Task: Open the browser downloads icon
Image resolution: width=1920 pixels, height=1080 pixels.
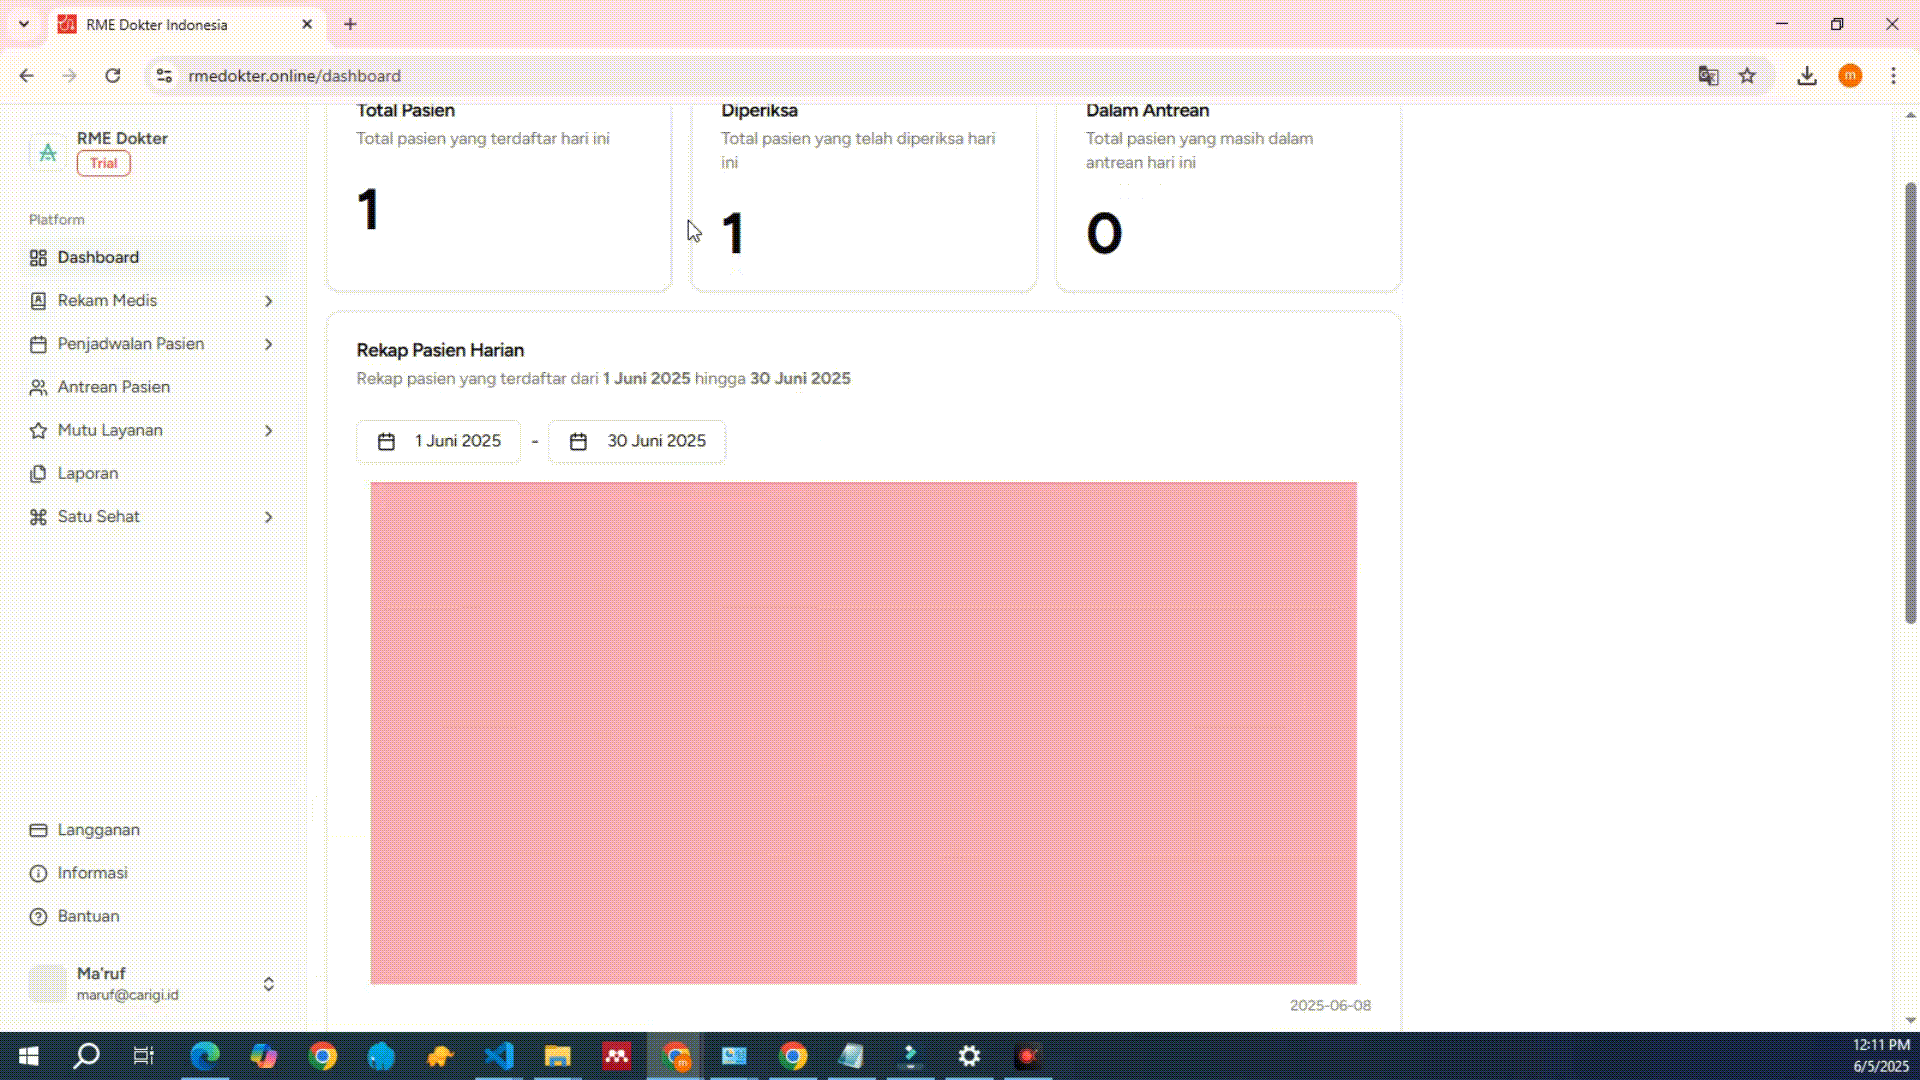Action: (1806, 76)
